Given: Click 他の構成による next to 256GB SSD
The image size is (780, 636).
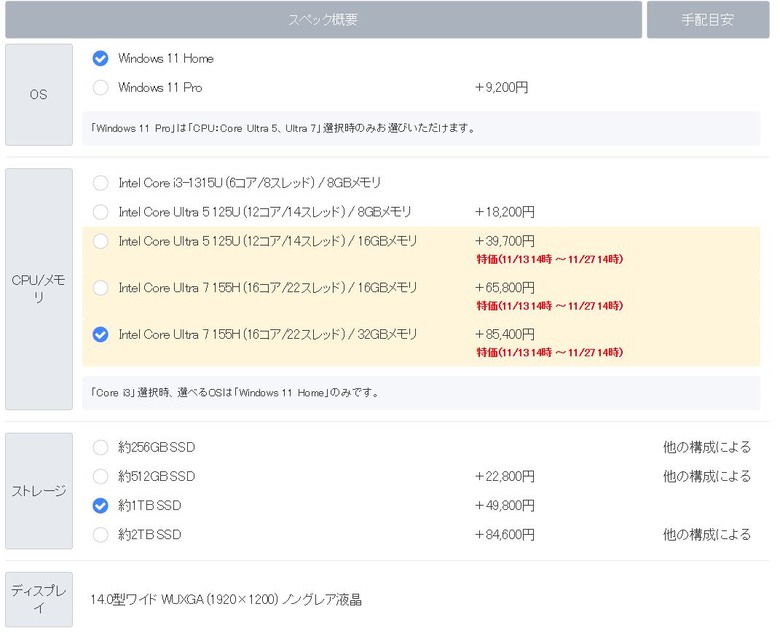Looking at the screenshot, I should click(x=707, y=447).
